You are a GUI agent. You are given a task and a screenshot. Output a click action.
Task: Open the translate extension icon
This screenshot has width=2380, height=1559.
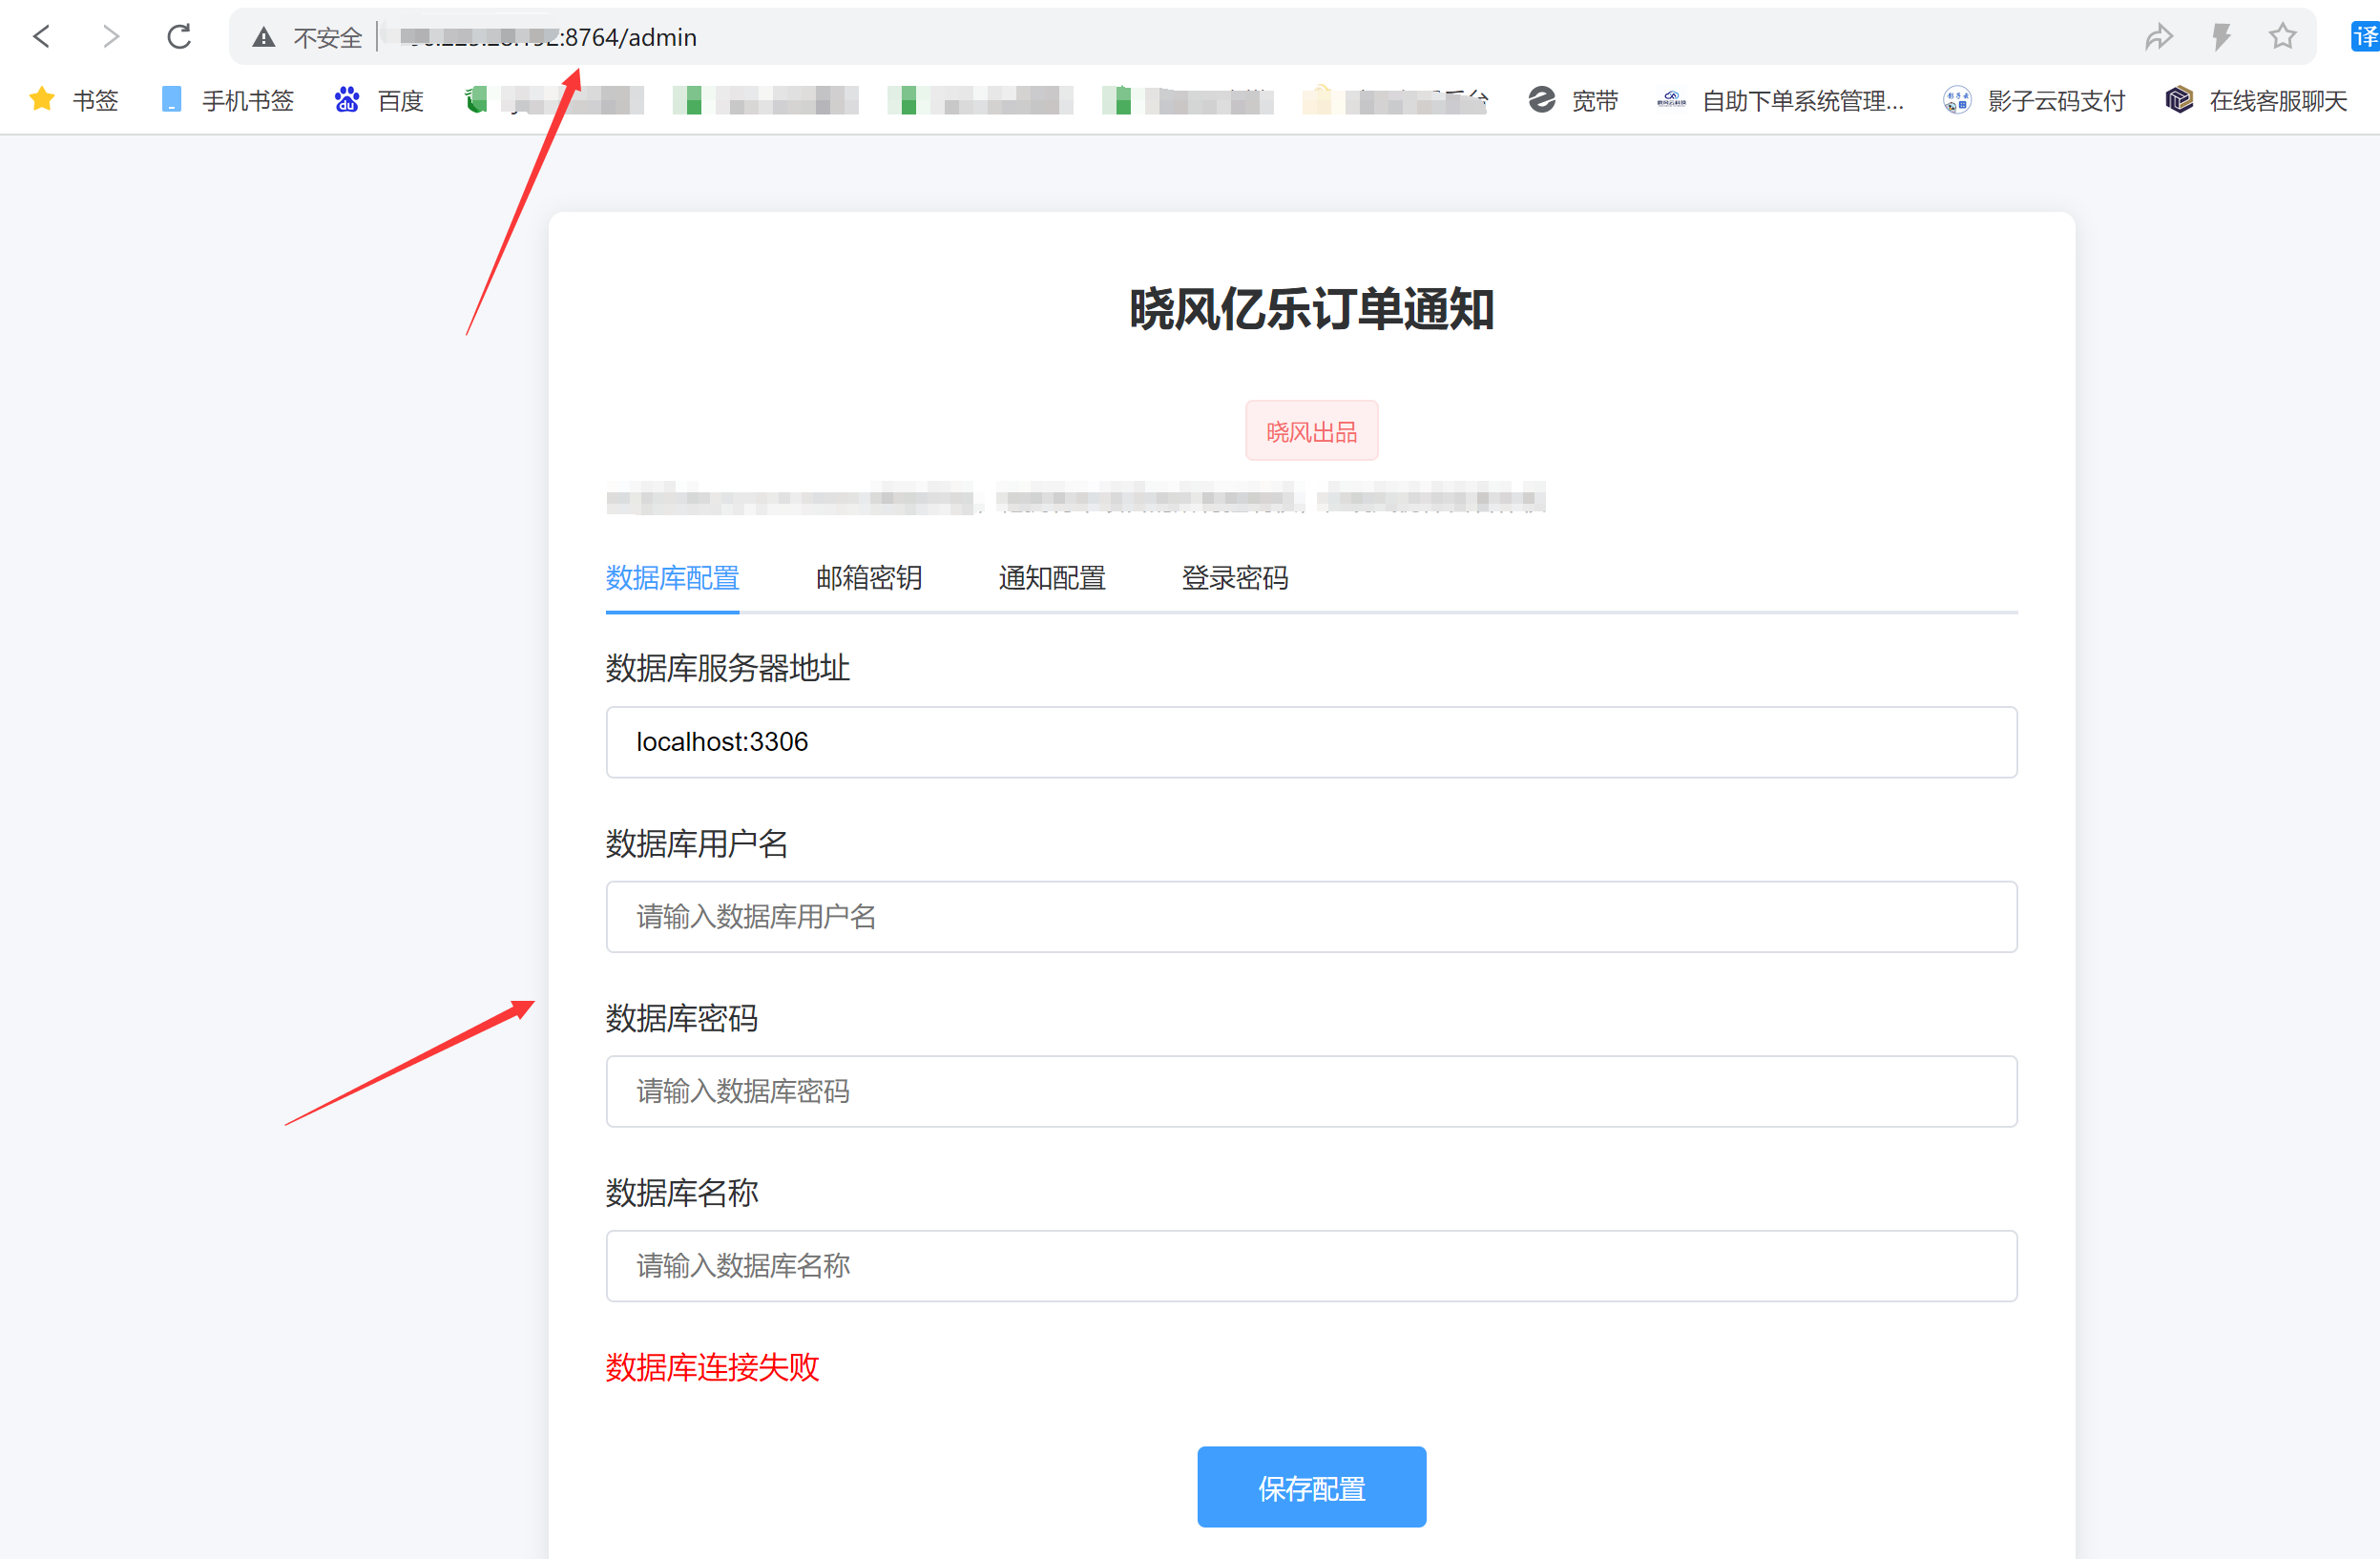pyautogui.click(x=2364, y=38)
